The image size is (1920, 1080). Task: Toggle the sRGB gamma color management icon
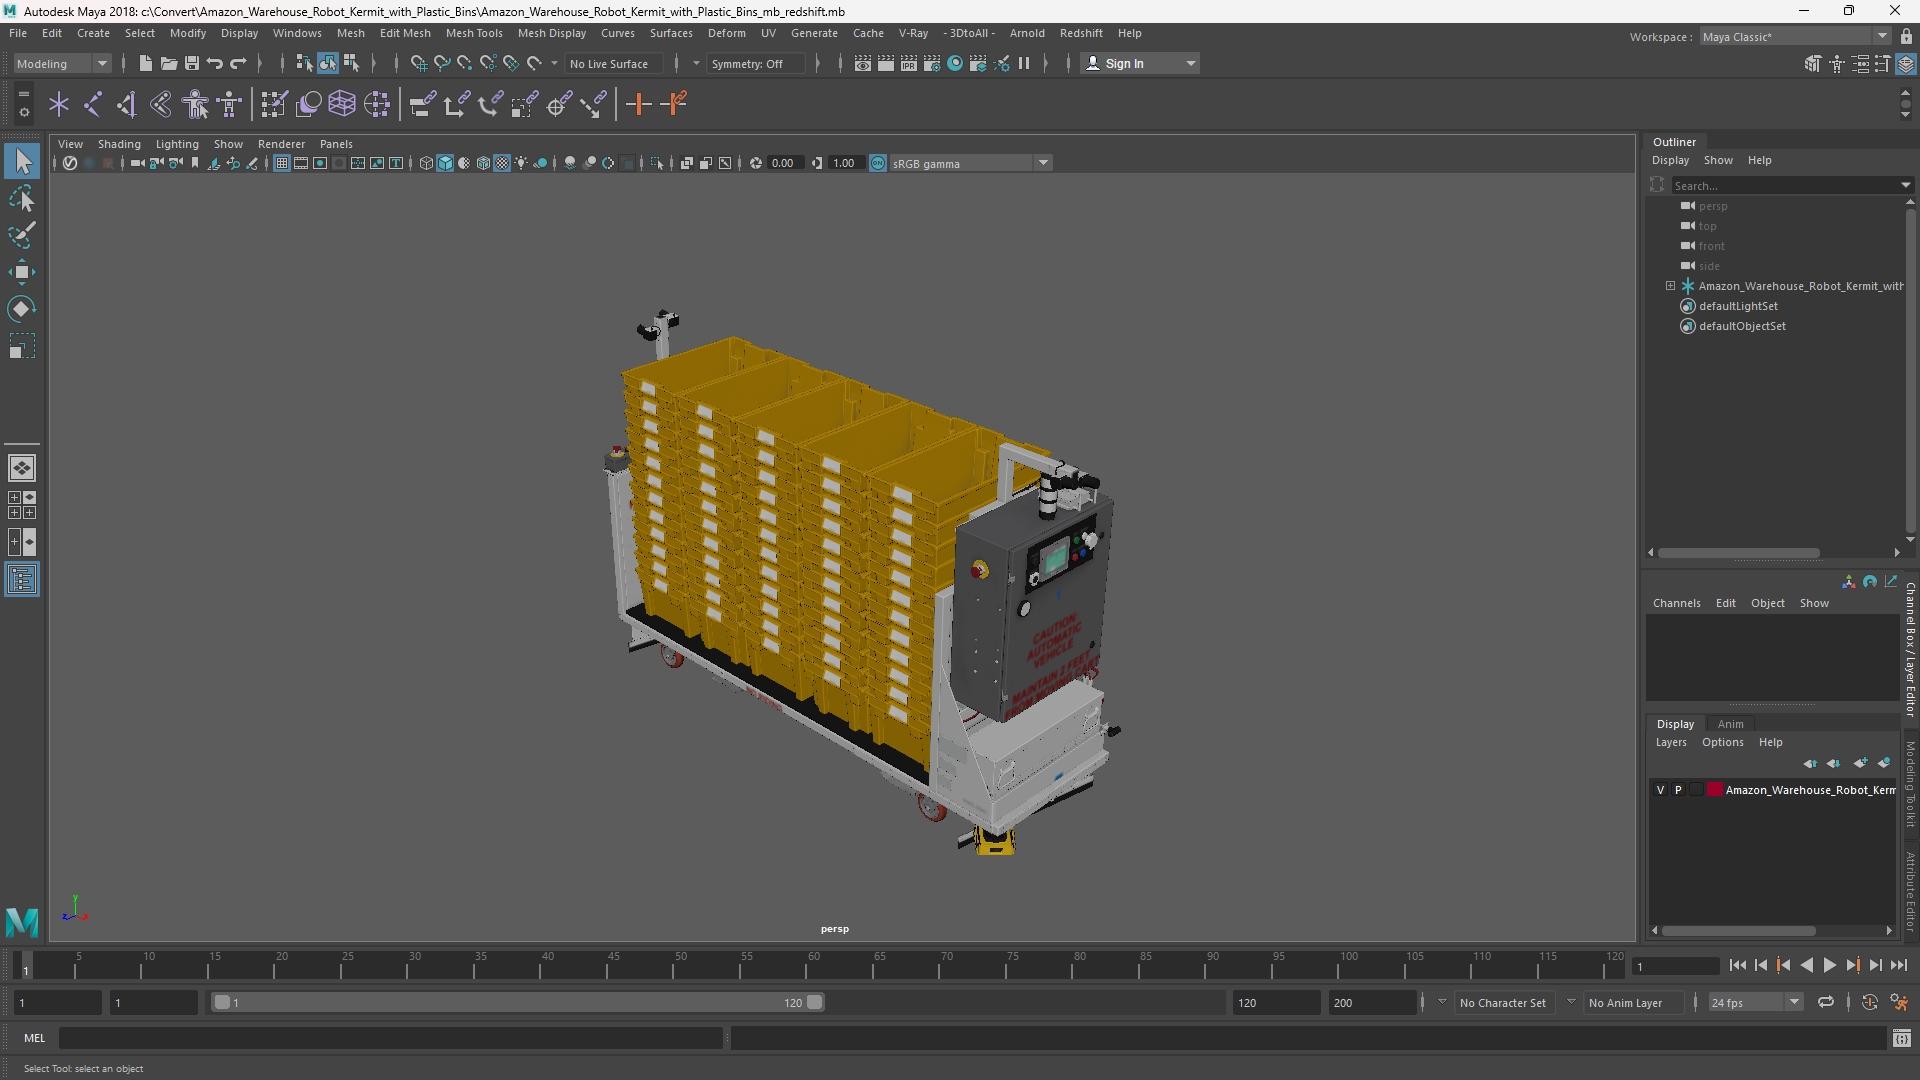click(878, 163)
